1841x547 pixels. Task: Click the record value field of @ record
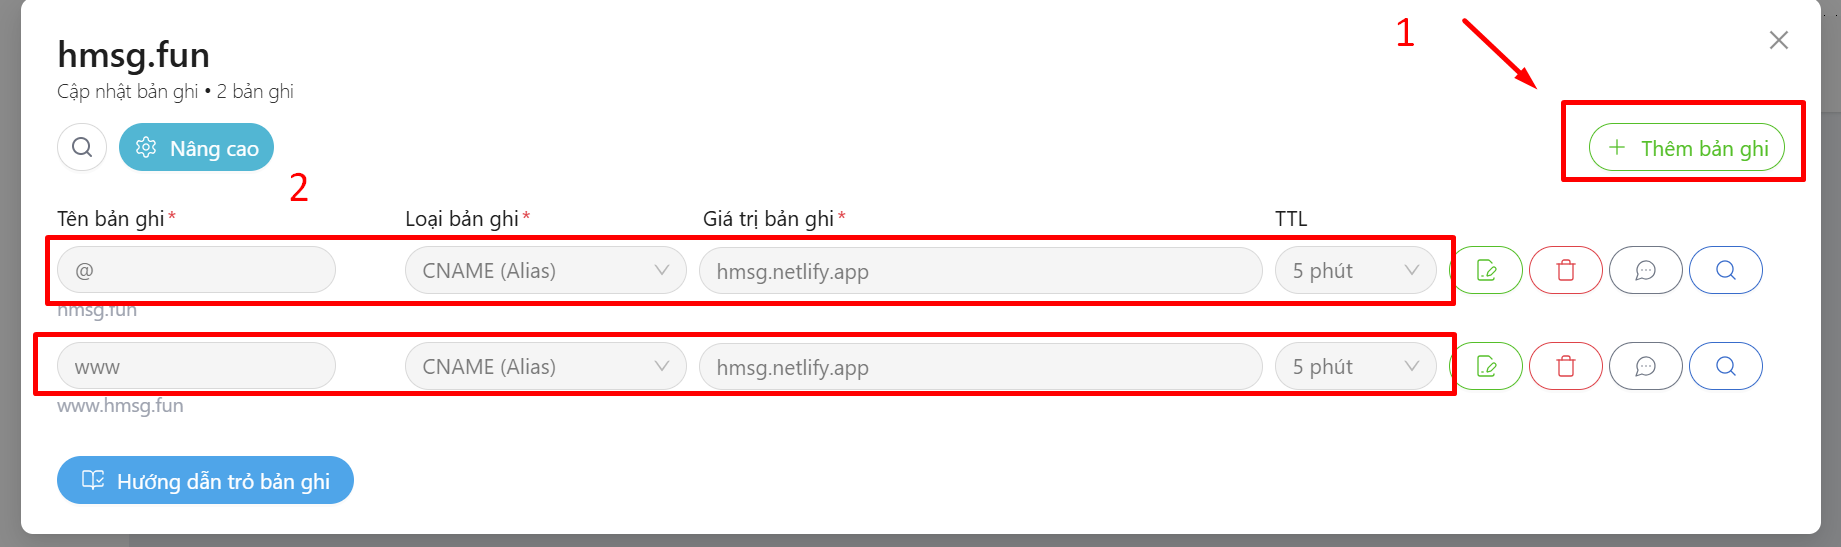tap(980, 270)
